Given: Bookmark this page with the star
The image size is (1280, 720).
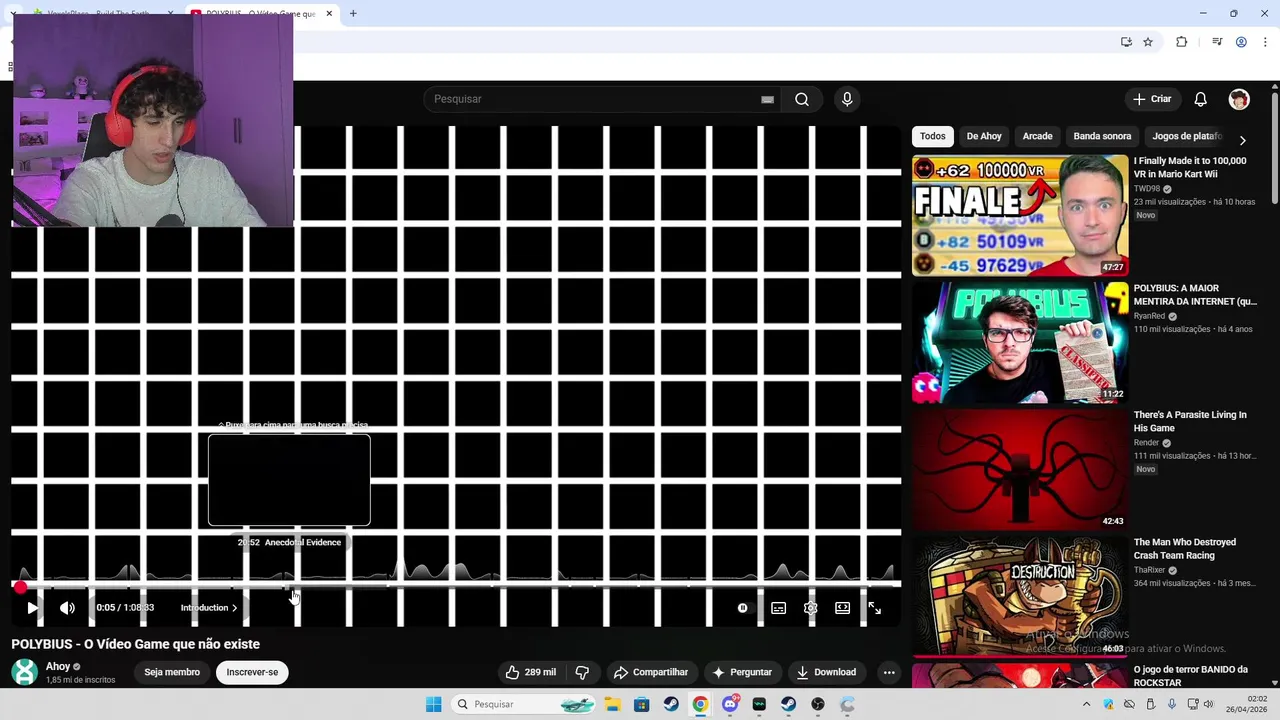Looking at the screenshot, I should pos(1148,42).
